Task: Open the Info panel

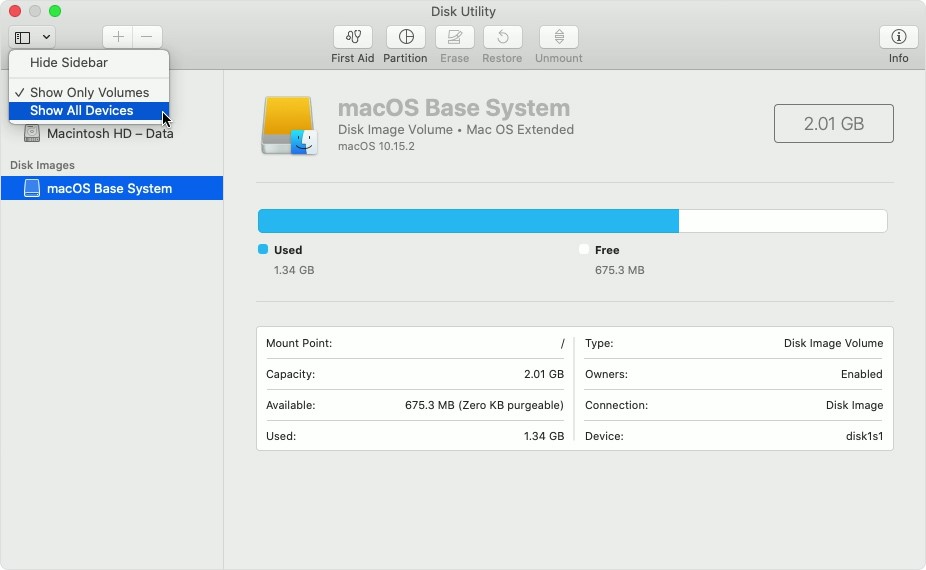Action: coord(898,37)
